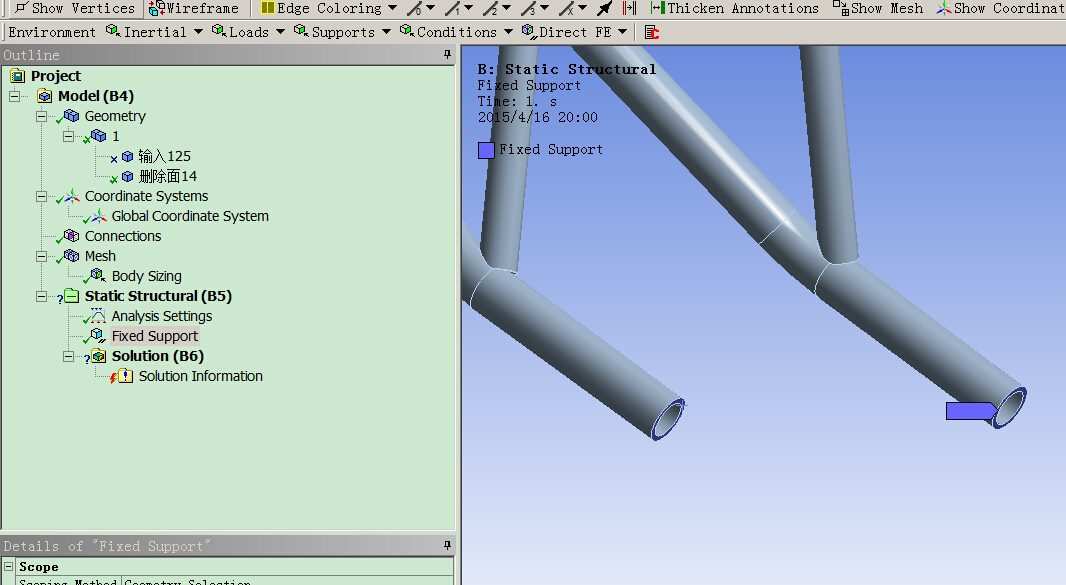Collapse the Model (B4) node
Image resolution: width=1066 pixels, height=585 pixels.
pos(14,96)
